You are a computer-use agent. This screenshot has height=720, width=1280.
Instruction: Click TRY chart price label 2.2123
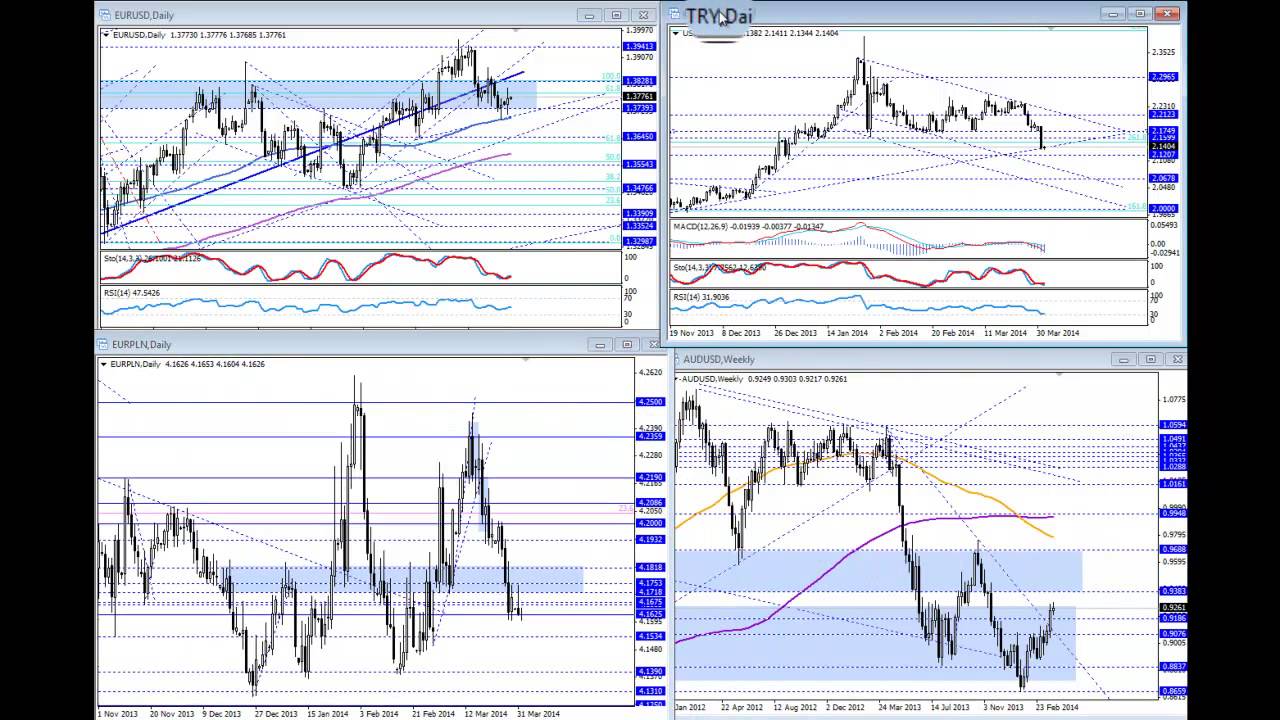tap(1163, 115)
